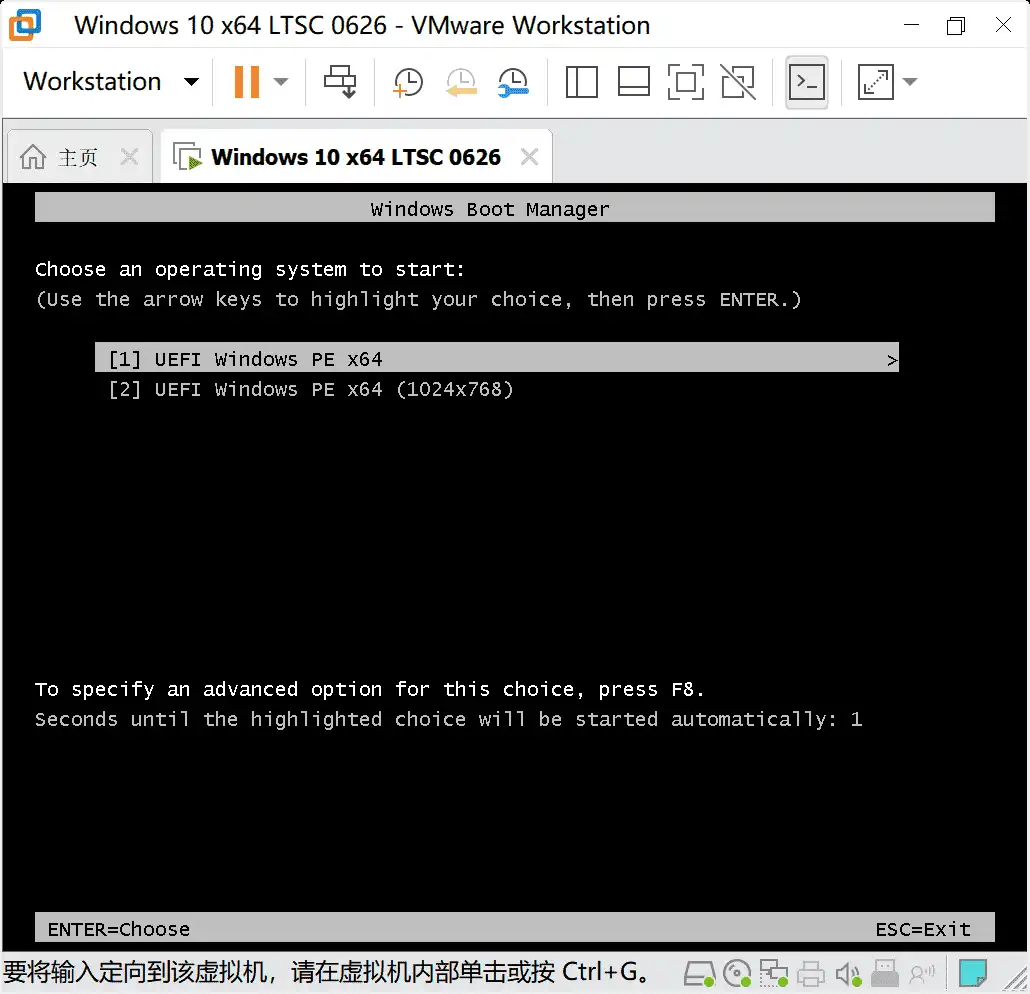Click the CD/DVD drive status icon
This screenshot has height=994, width=1030.
(736, 972)
